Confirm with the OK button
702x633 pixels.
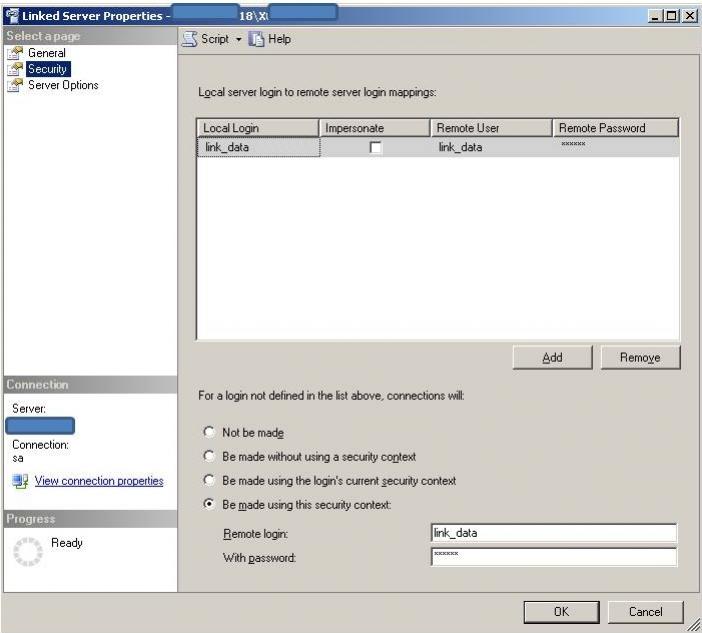561,612
